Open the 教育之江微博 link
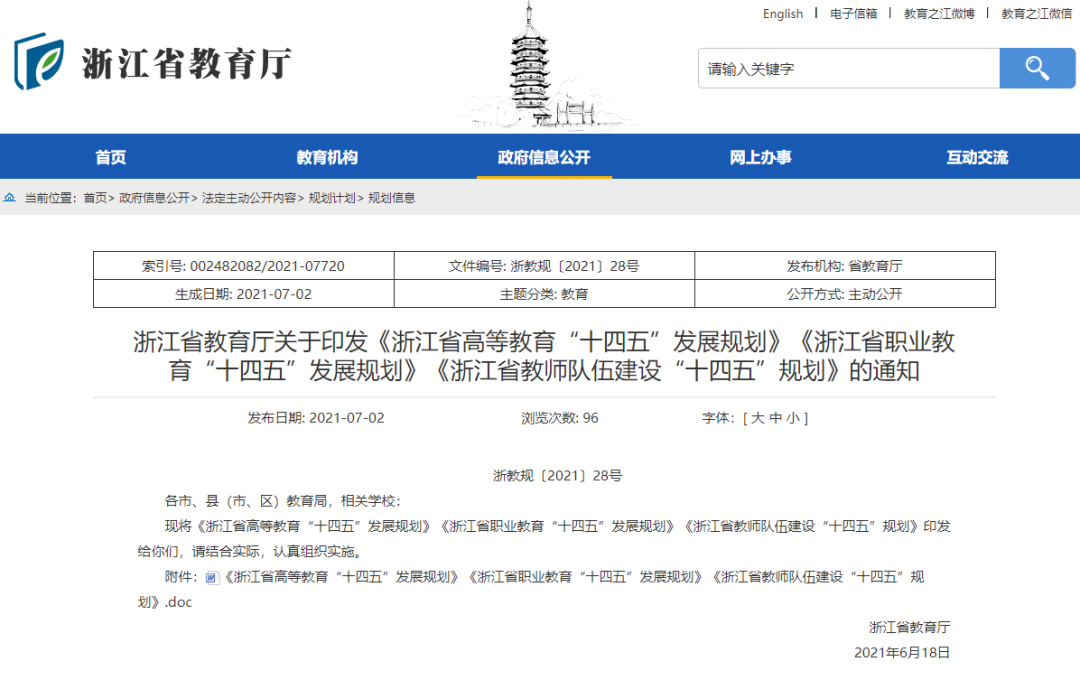1080x680 pixels. (940, 13)
